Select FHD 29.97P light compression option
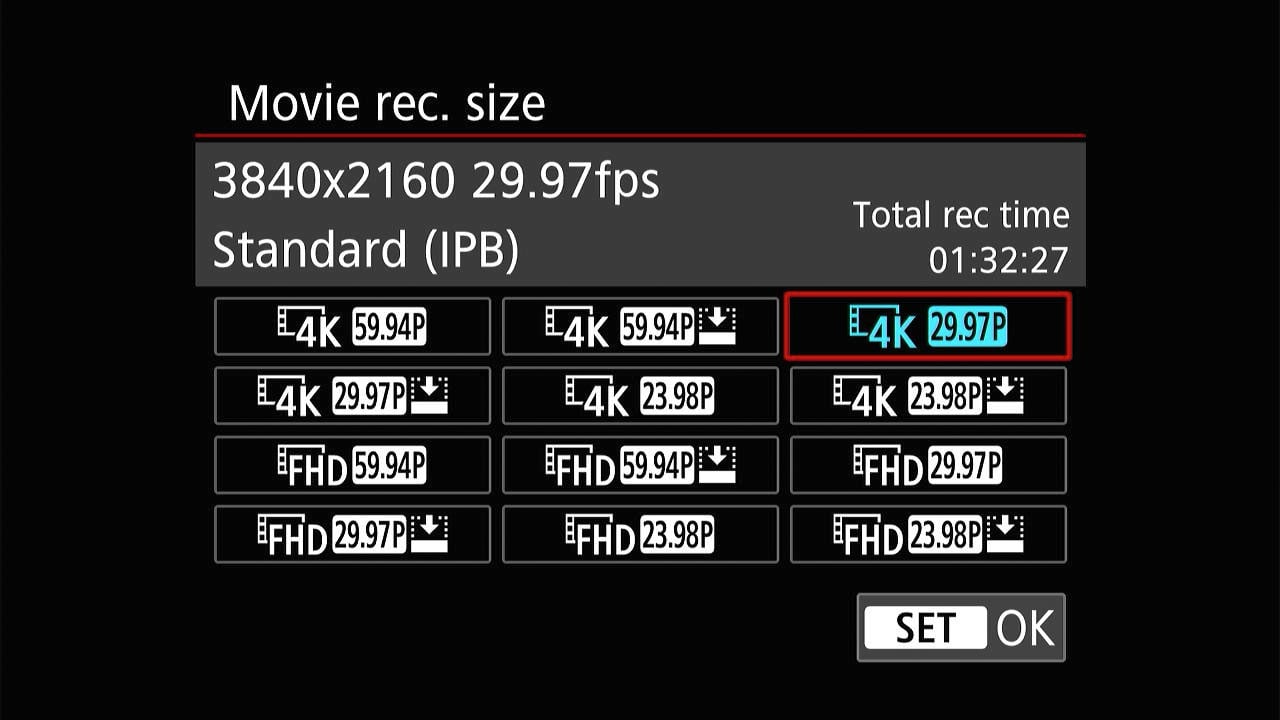Viewport: 1280px width, 720px height. tap(352, 534)
